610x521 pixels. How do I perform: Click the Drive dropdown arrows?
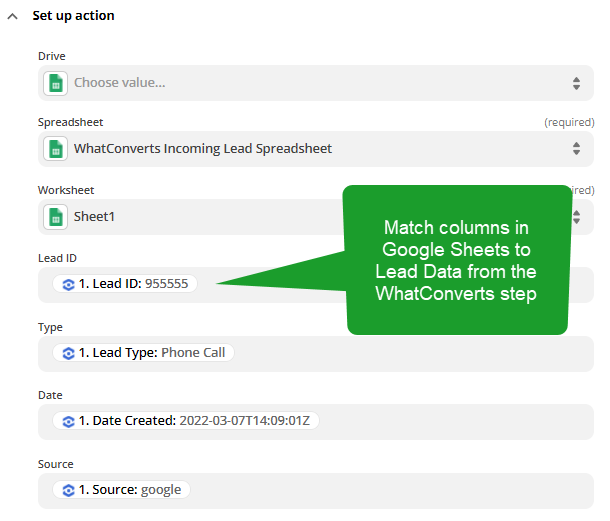coord(576,83)
